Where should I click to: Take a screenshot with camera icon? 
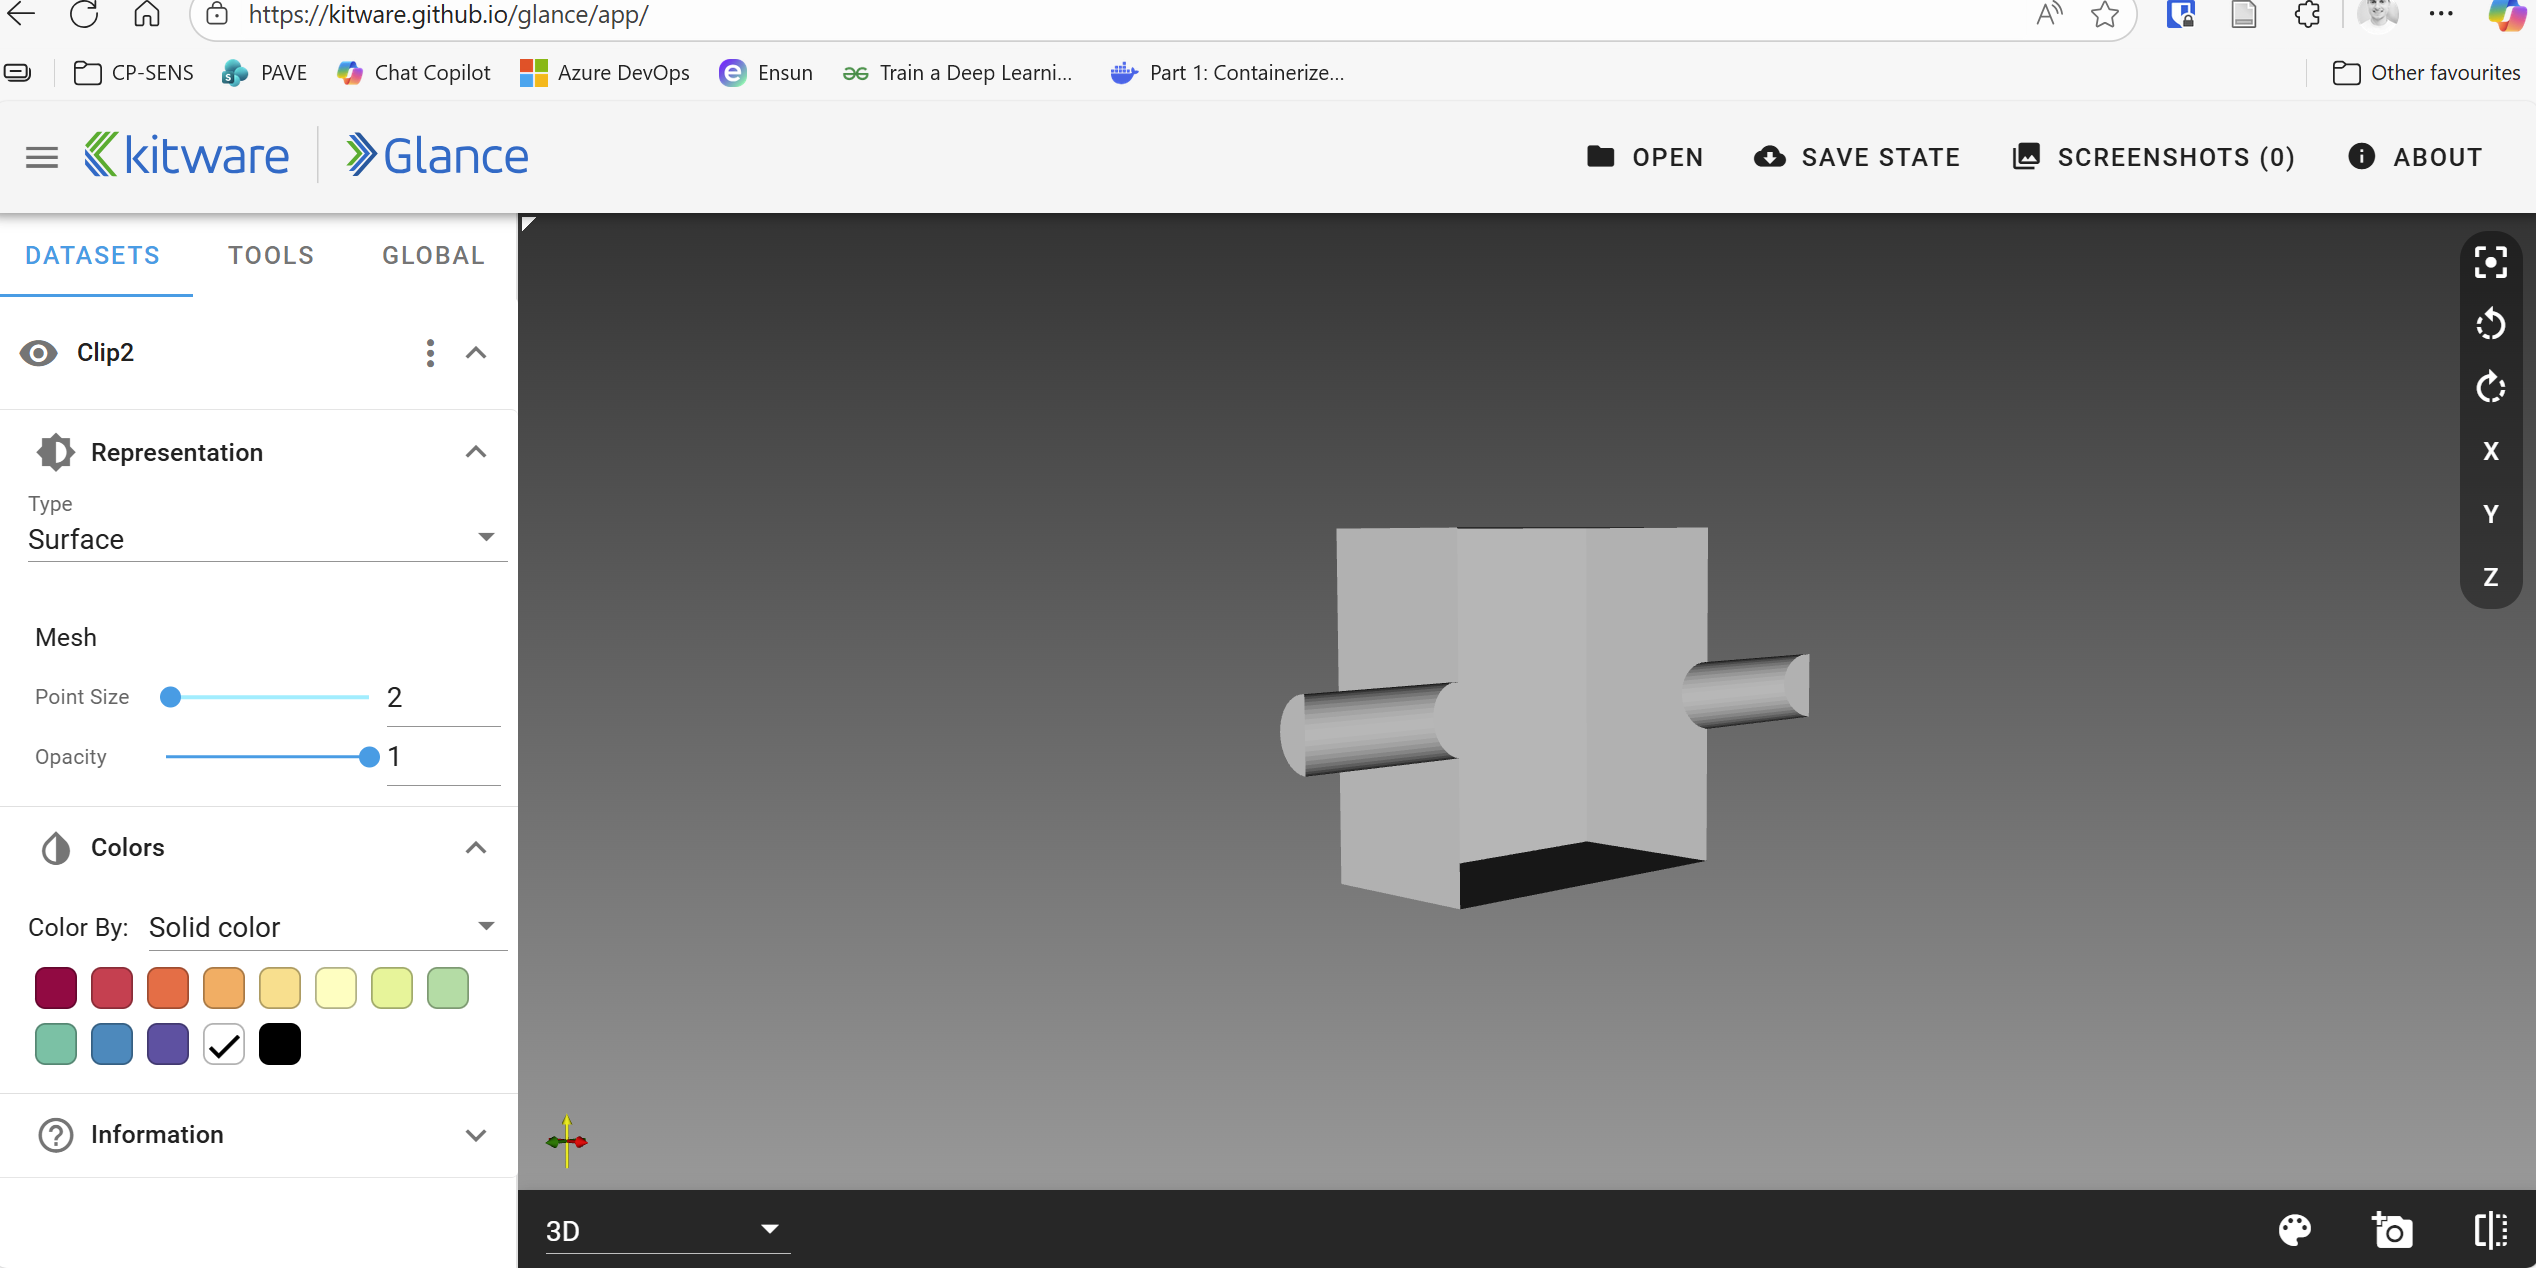(2392, 1230)
